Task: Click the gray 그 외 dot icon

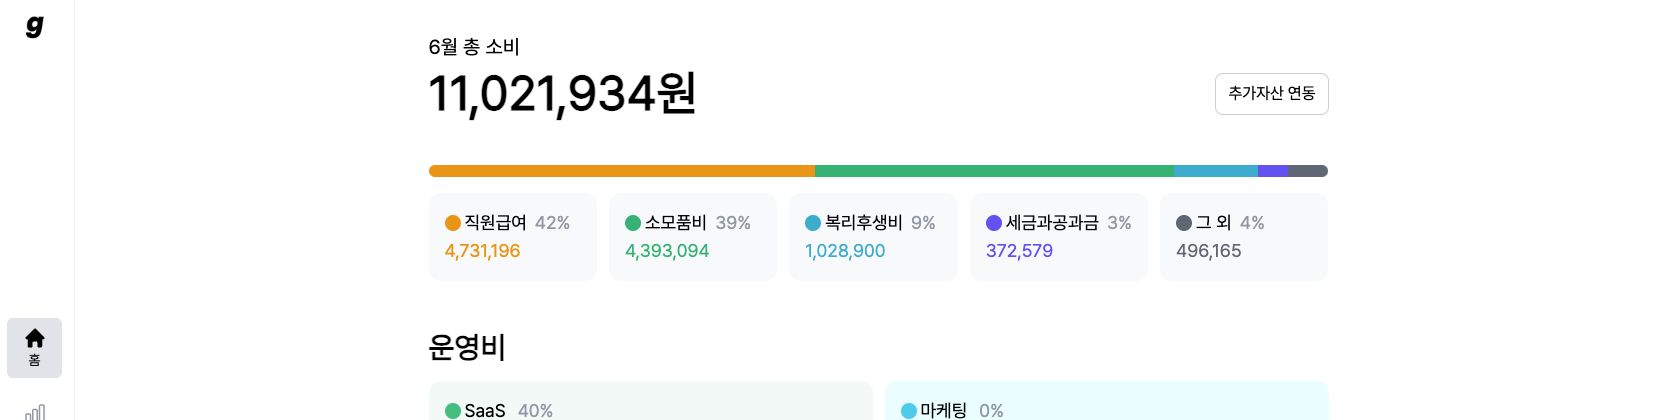Action: point(1184,223)
